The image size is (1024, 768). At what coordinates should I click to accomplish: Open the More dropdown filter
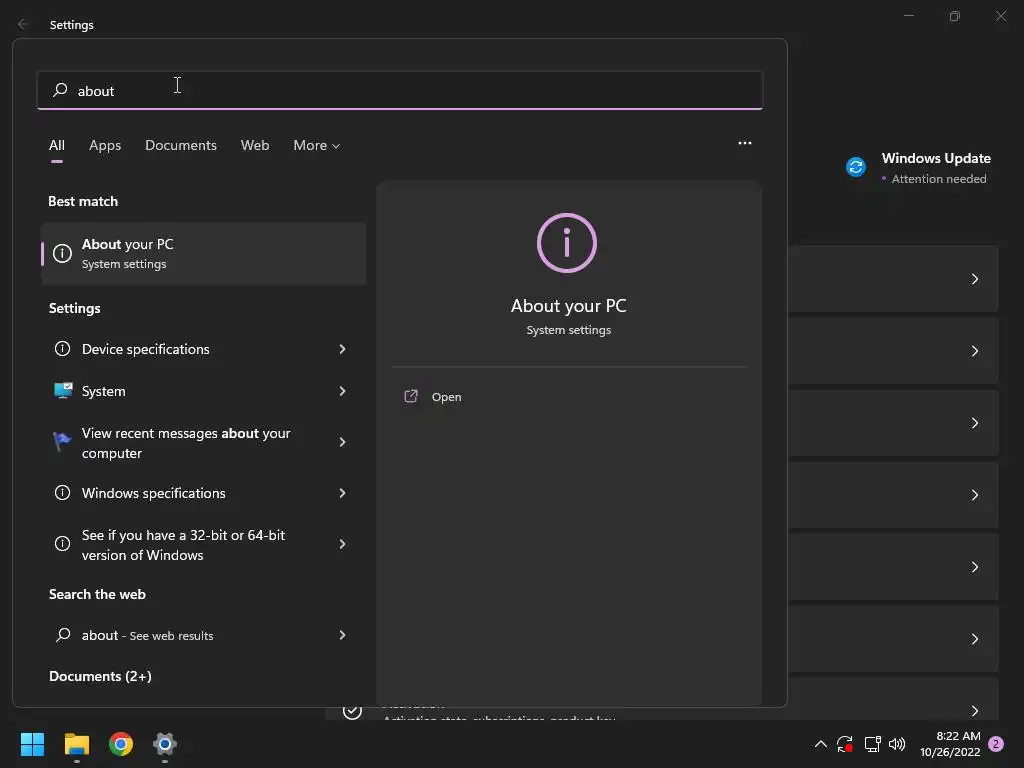tap(317, 145)
